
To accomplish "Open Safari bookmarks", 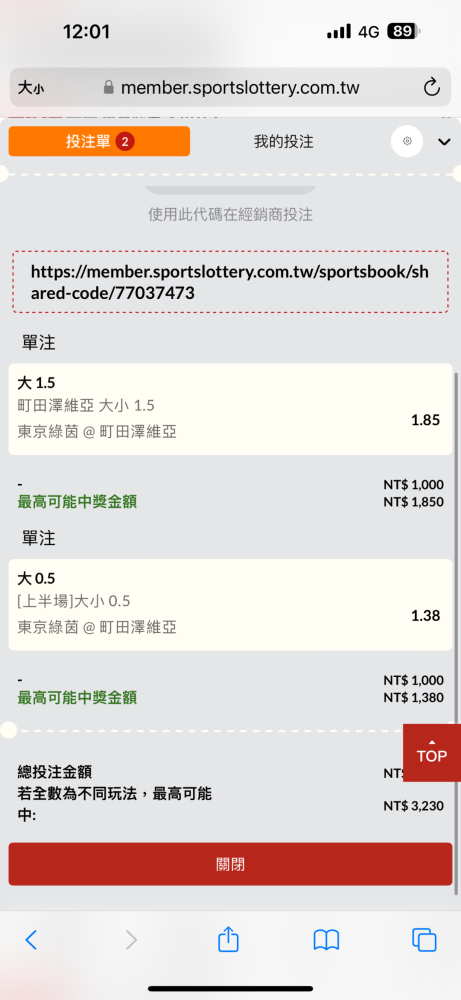I will pos(326,940).
